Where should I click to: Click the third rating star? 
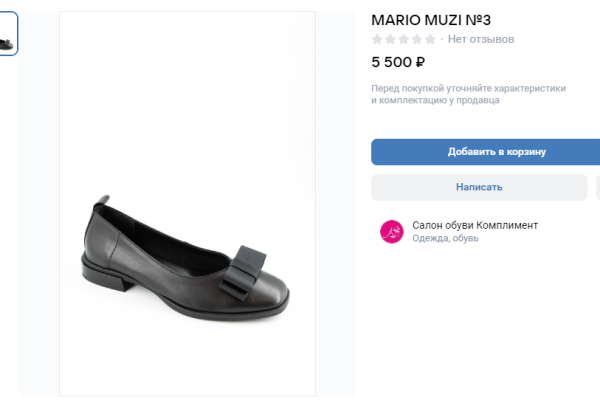pyautogui.click(x=403, y=39)
